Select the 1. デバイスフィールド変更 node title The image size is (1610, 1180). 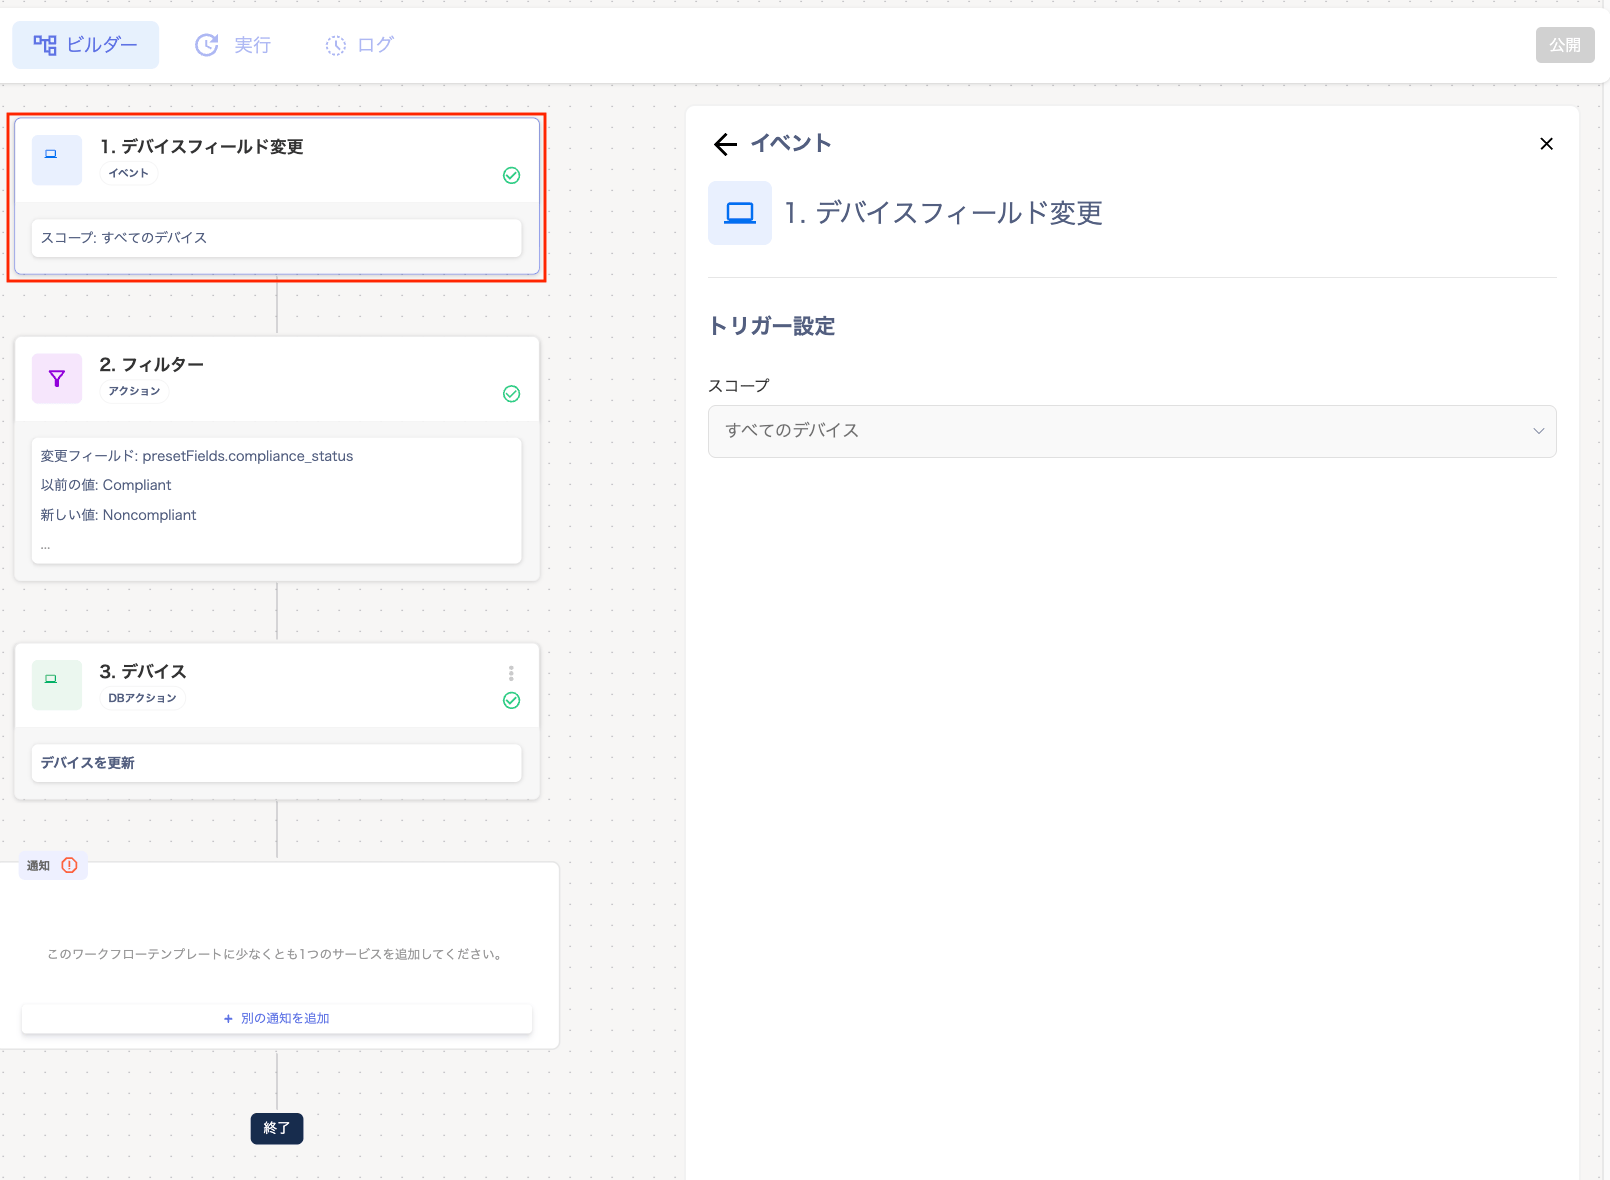(202, 146)
